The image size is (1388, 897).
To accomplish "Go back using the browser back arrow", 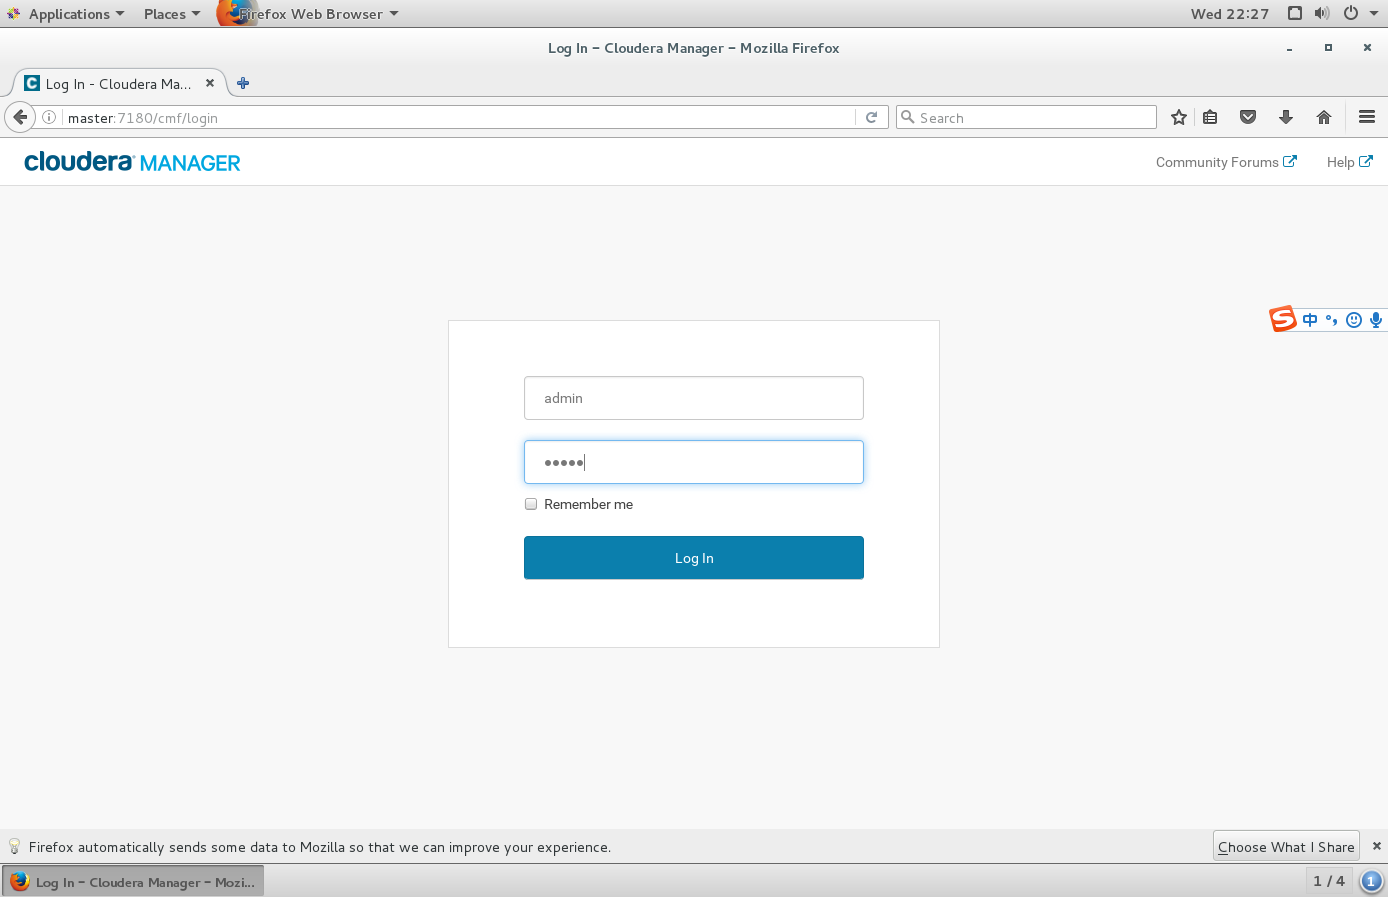I will [20, 117].
